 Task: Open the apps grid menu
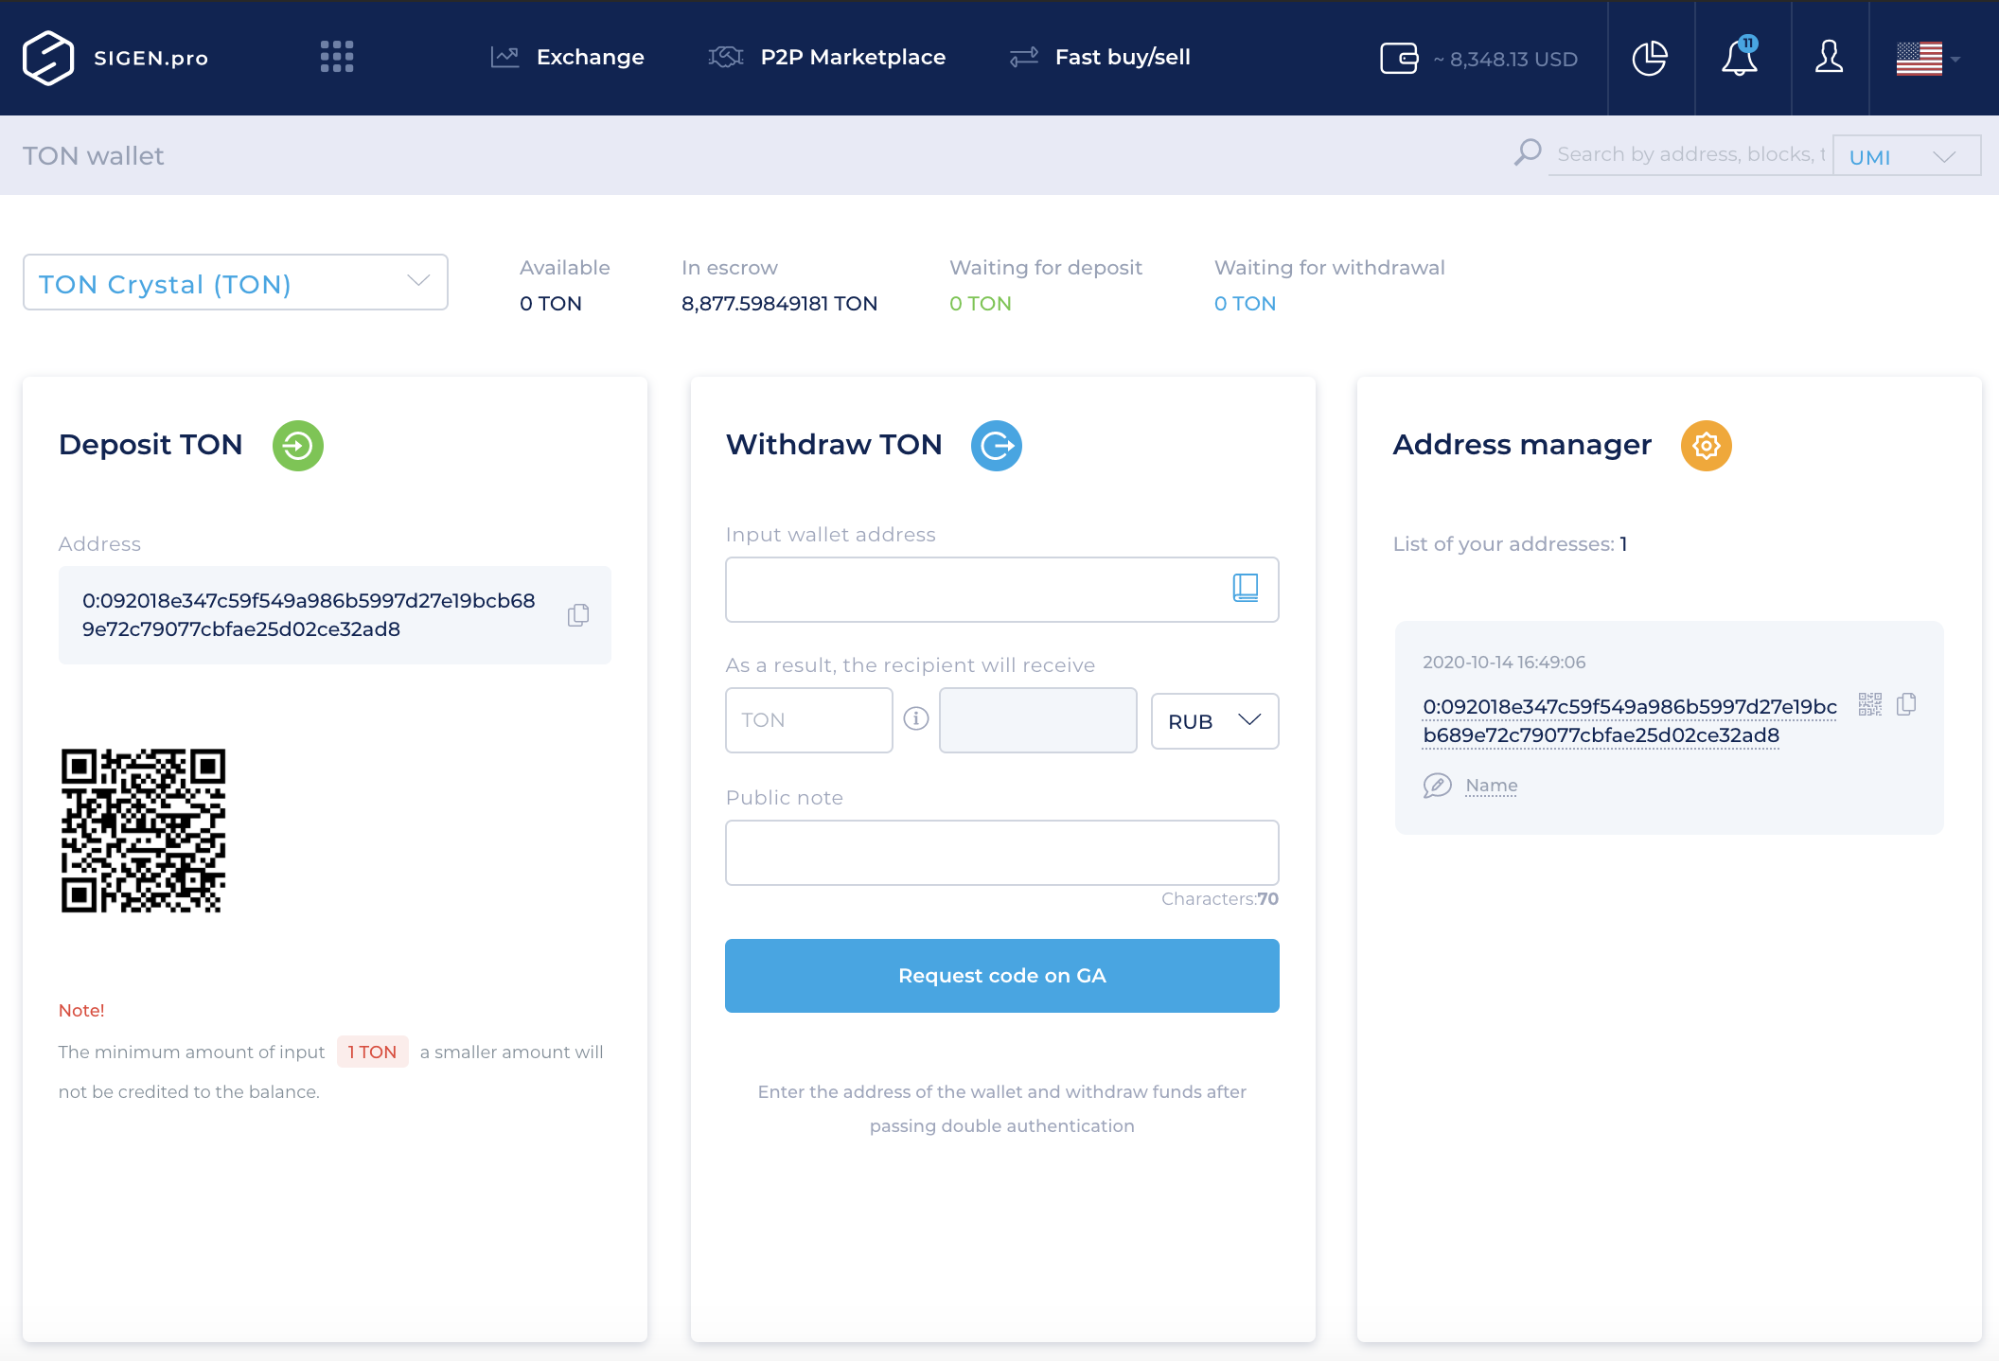[x=337, y=57]
